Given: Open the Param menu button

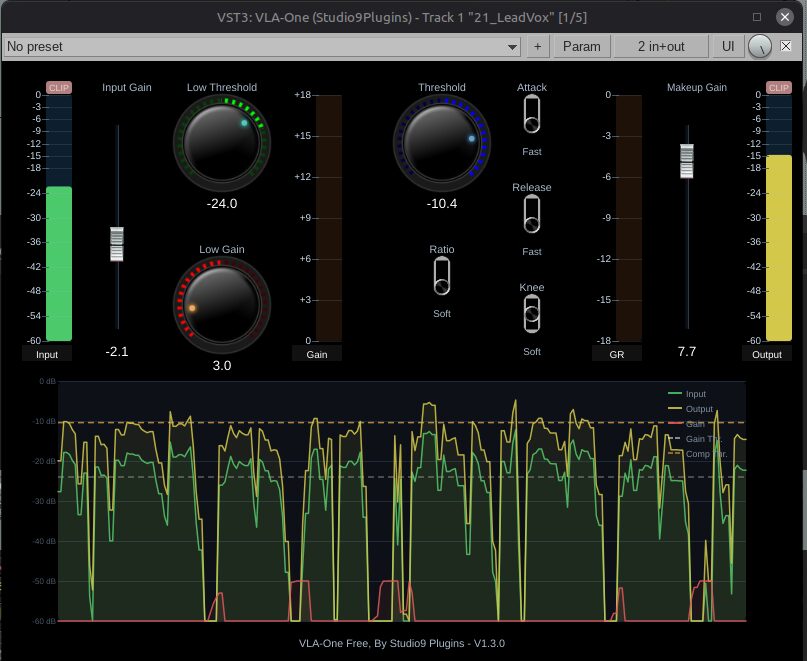Looking at the screenshot, I should tap(582, 47).
